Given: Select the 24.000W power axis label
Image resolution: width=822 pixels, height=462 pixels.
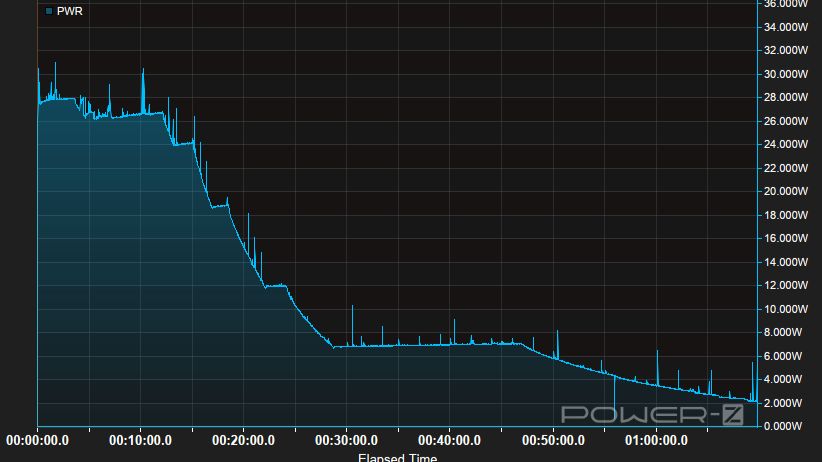Looking at the screenshot, I should pyautogui.click(x=785, y=144).
